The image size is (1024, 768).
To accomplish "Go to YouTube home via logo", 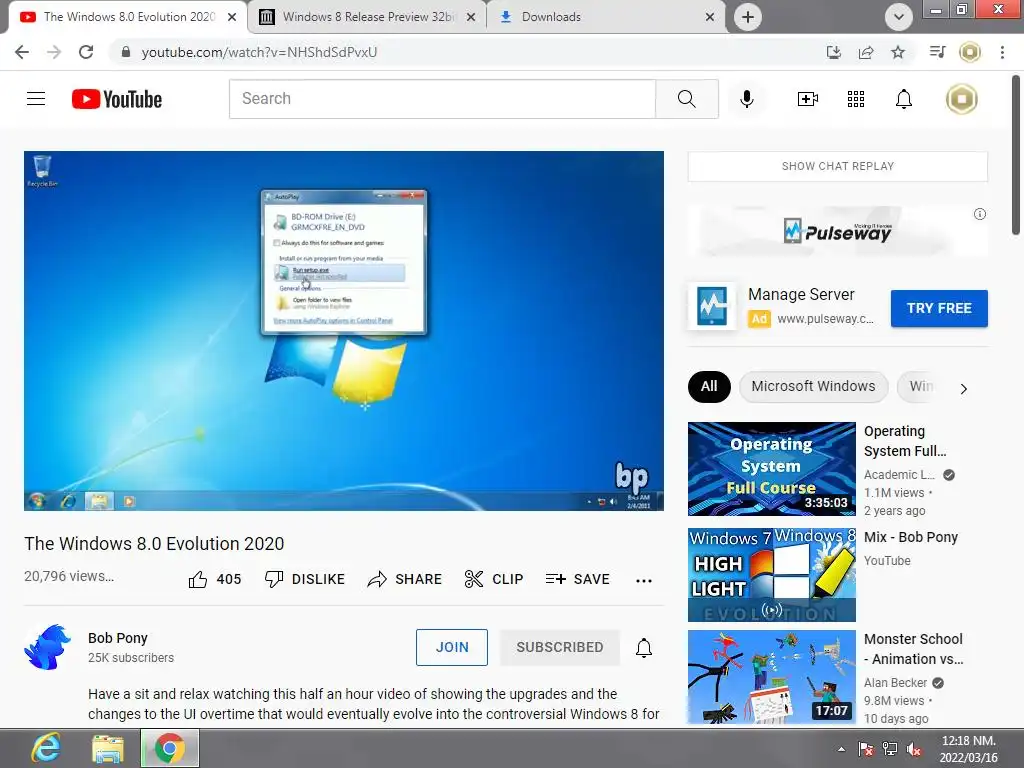I will [x=117, y=99].
